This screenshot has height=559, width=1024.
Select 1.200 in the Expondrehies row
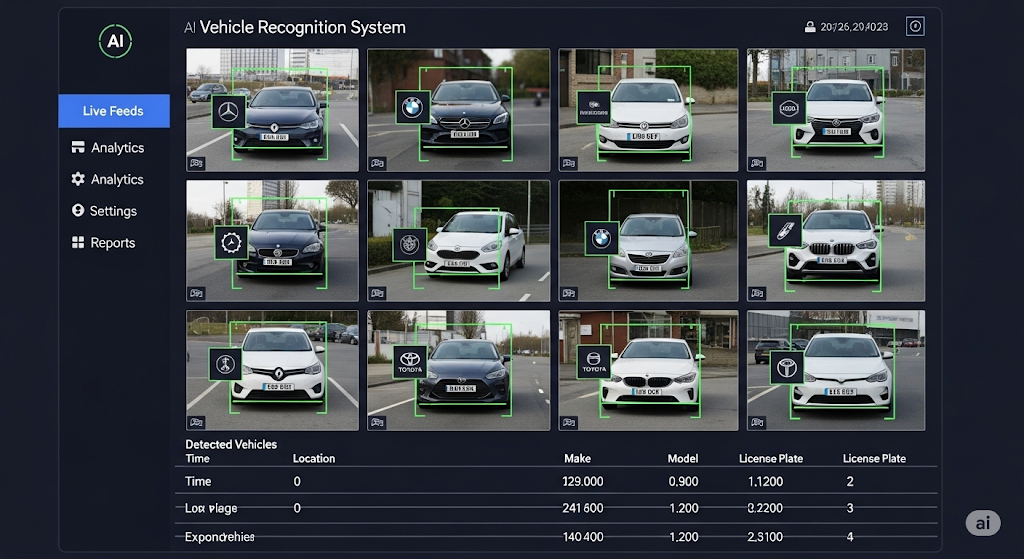click(684, 537)
